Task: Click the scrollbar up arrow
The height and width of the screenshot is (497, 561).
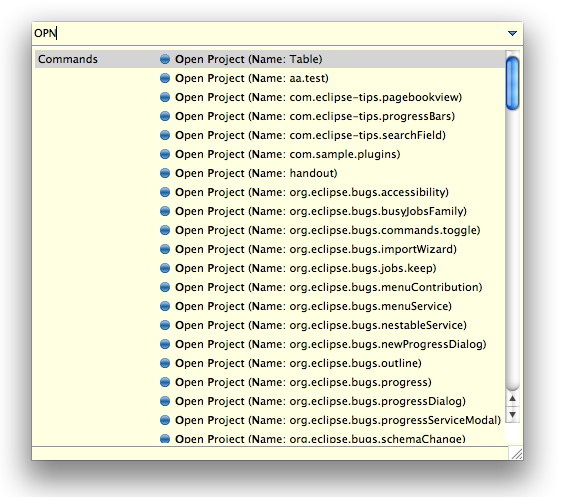Action: [x=512, y=399]
